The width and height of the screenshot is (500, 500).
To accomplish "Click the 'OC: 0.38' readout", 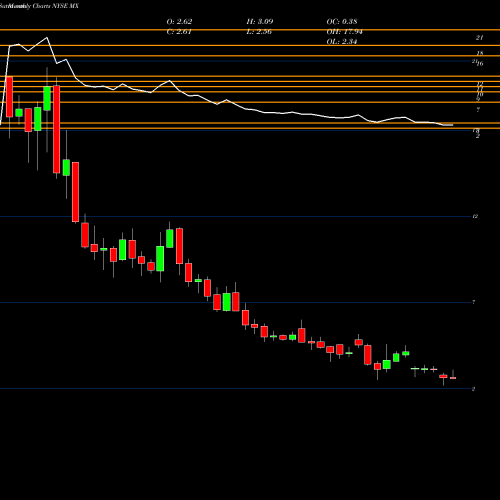I will pyautogui.click(x=342, y=22).
